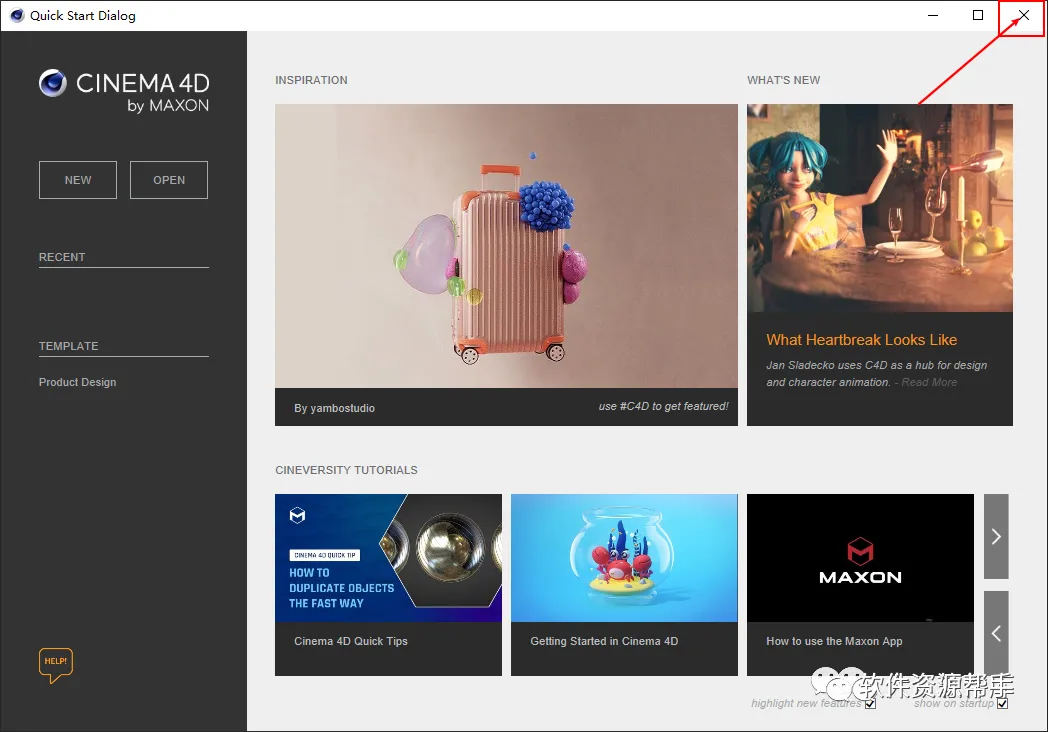Open the yambostudio suitcase inspiration image
The image size is (1048, 732).
(x=506, y=246)
